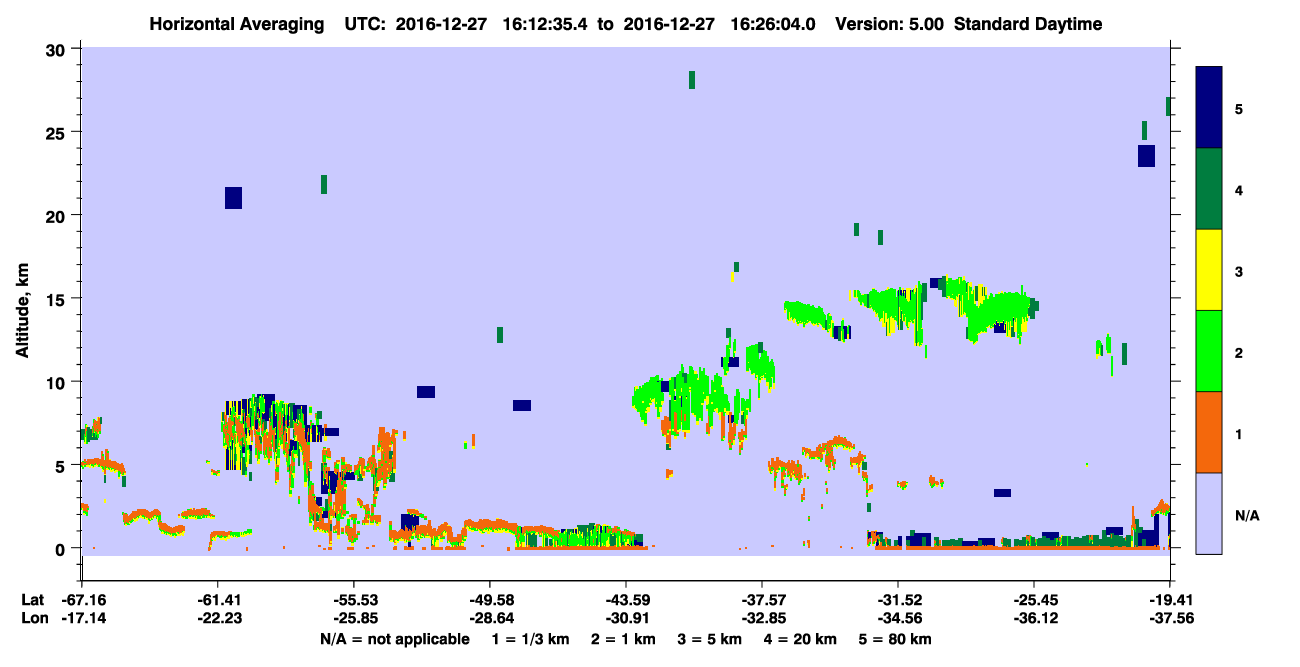Screen dimensions: 1300x667
Task: Click the latitude value '-31.52'
Action: point(898,600)
